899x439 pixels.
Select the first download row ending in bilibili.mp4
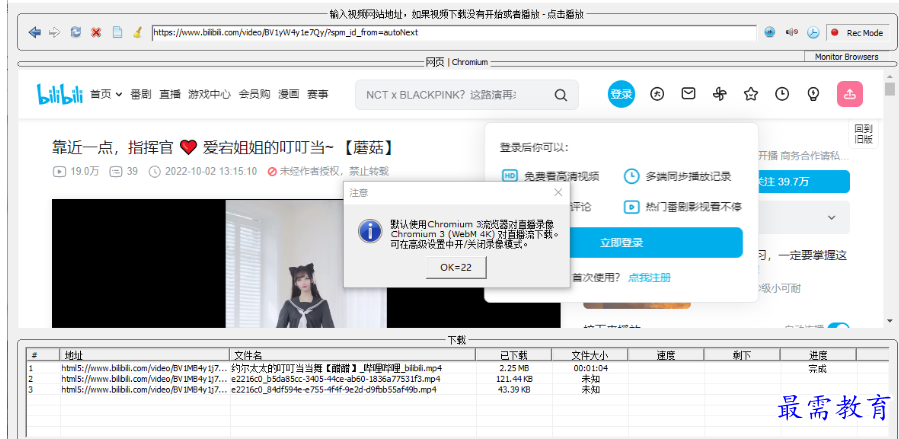coord(336,368)
